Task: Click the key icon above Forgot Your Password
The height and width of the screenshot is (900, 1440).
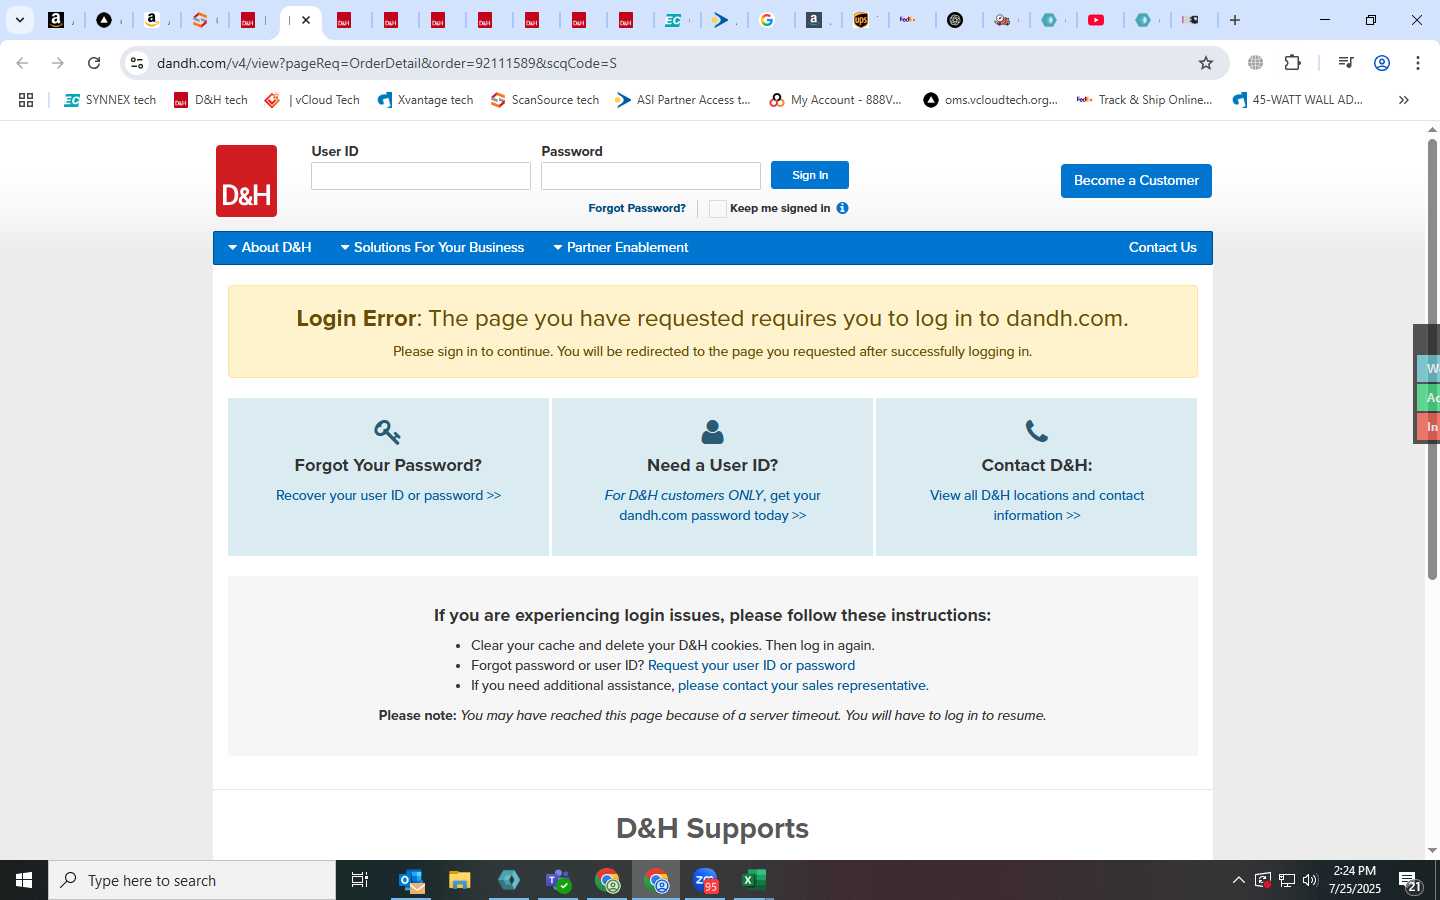Action: click(387, 432)
